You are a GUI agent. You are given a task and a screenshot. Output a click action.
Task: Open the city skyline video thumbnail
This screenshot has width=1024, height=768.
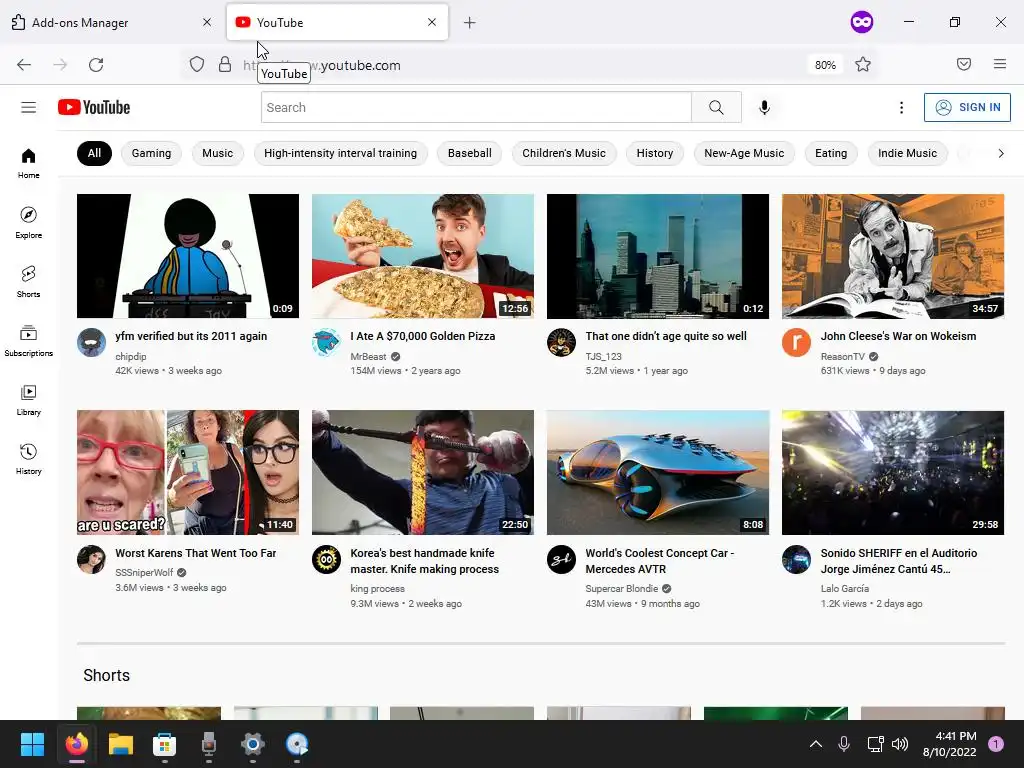coord(658,256)
